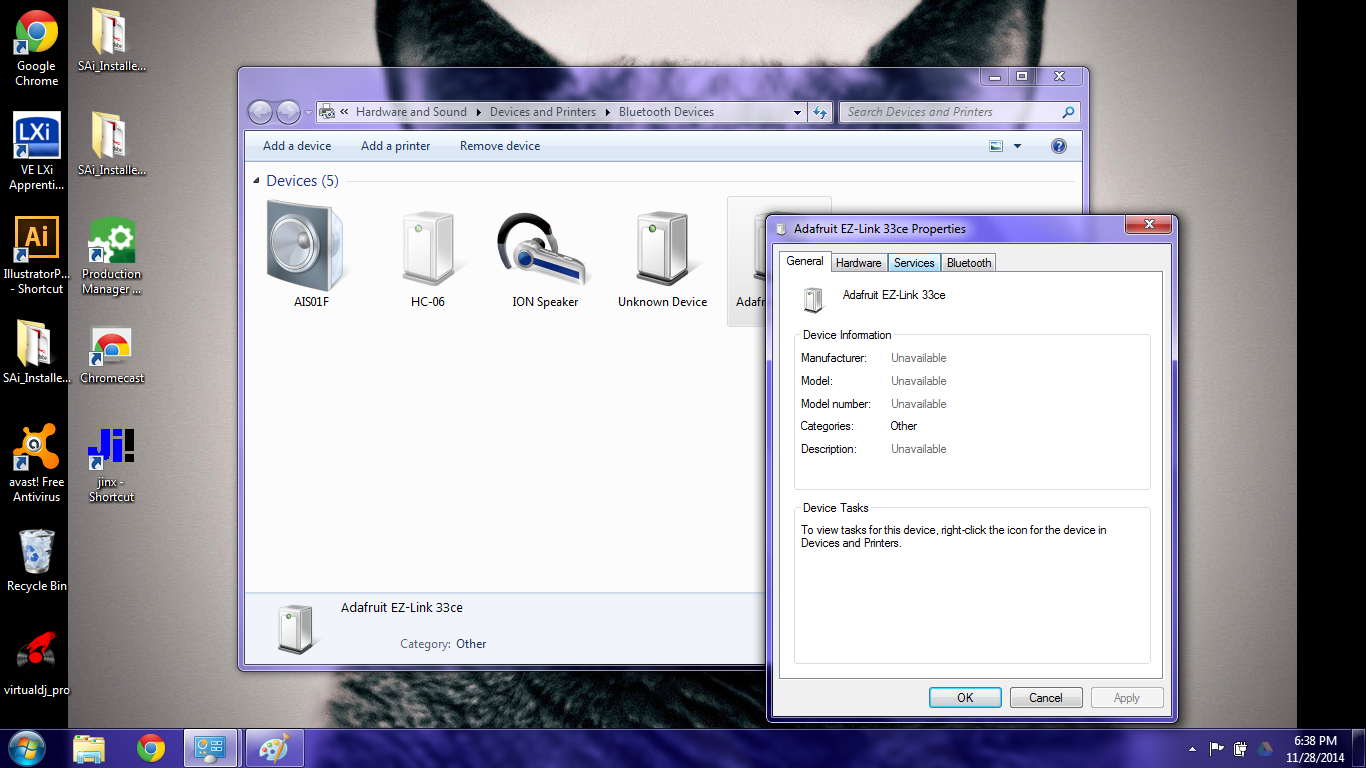1366x768 pixels.
Task: Open the more views options dropdown arrow
Action: coord(1018,146)
